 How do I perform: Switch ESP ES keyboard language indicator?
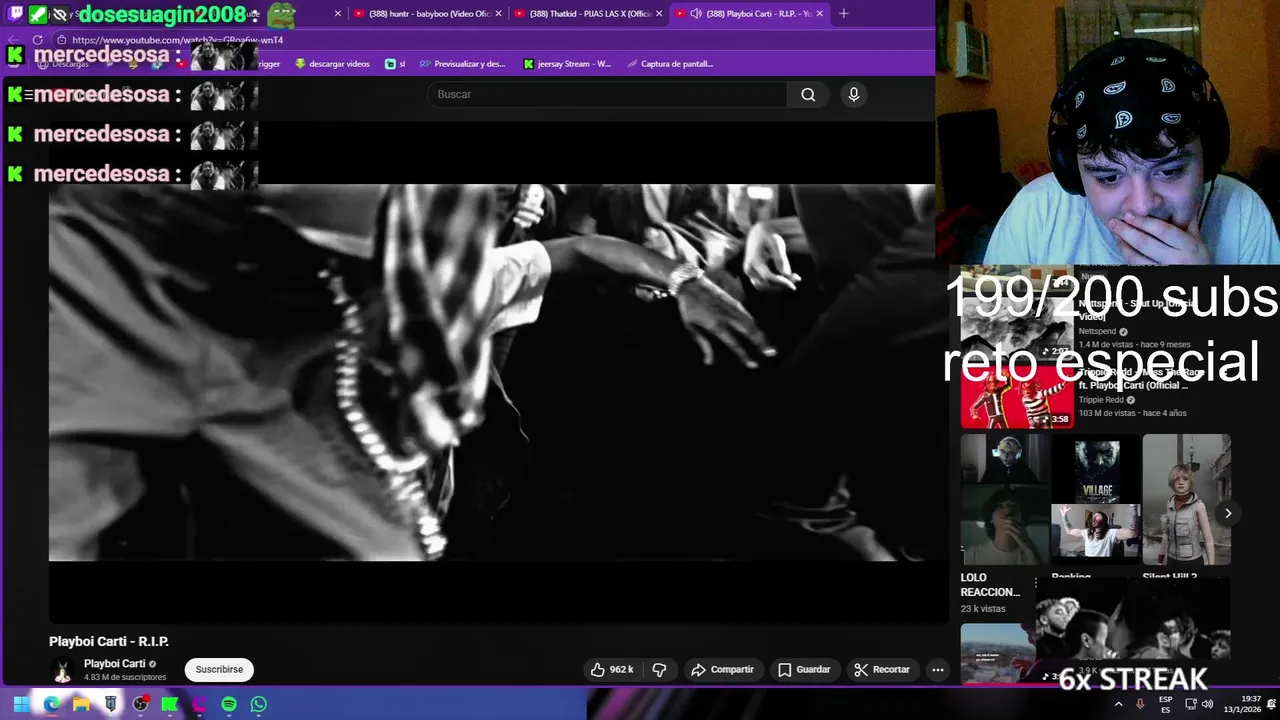[x=1166, y=704]
